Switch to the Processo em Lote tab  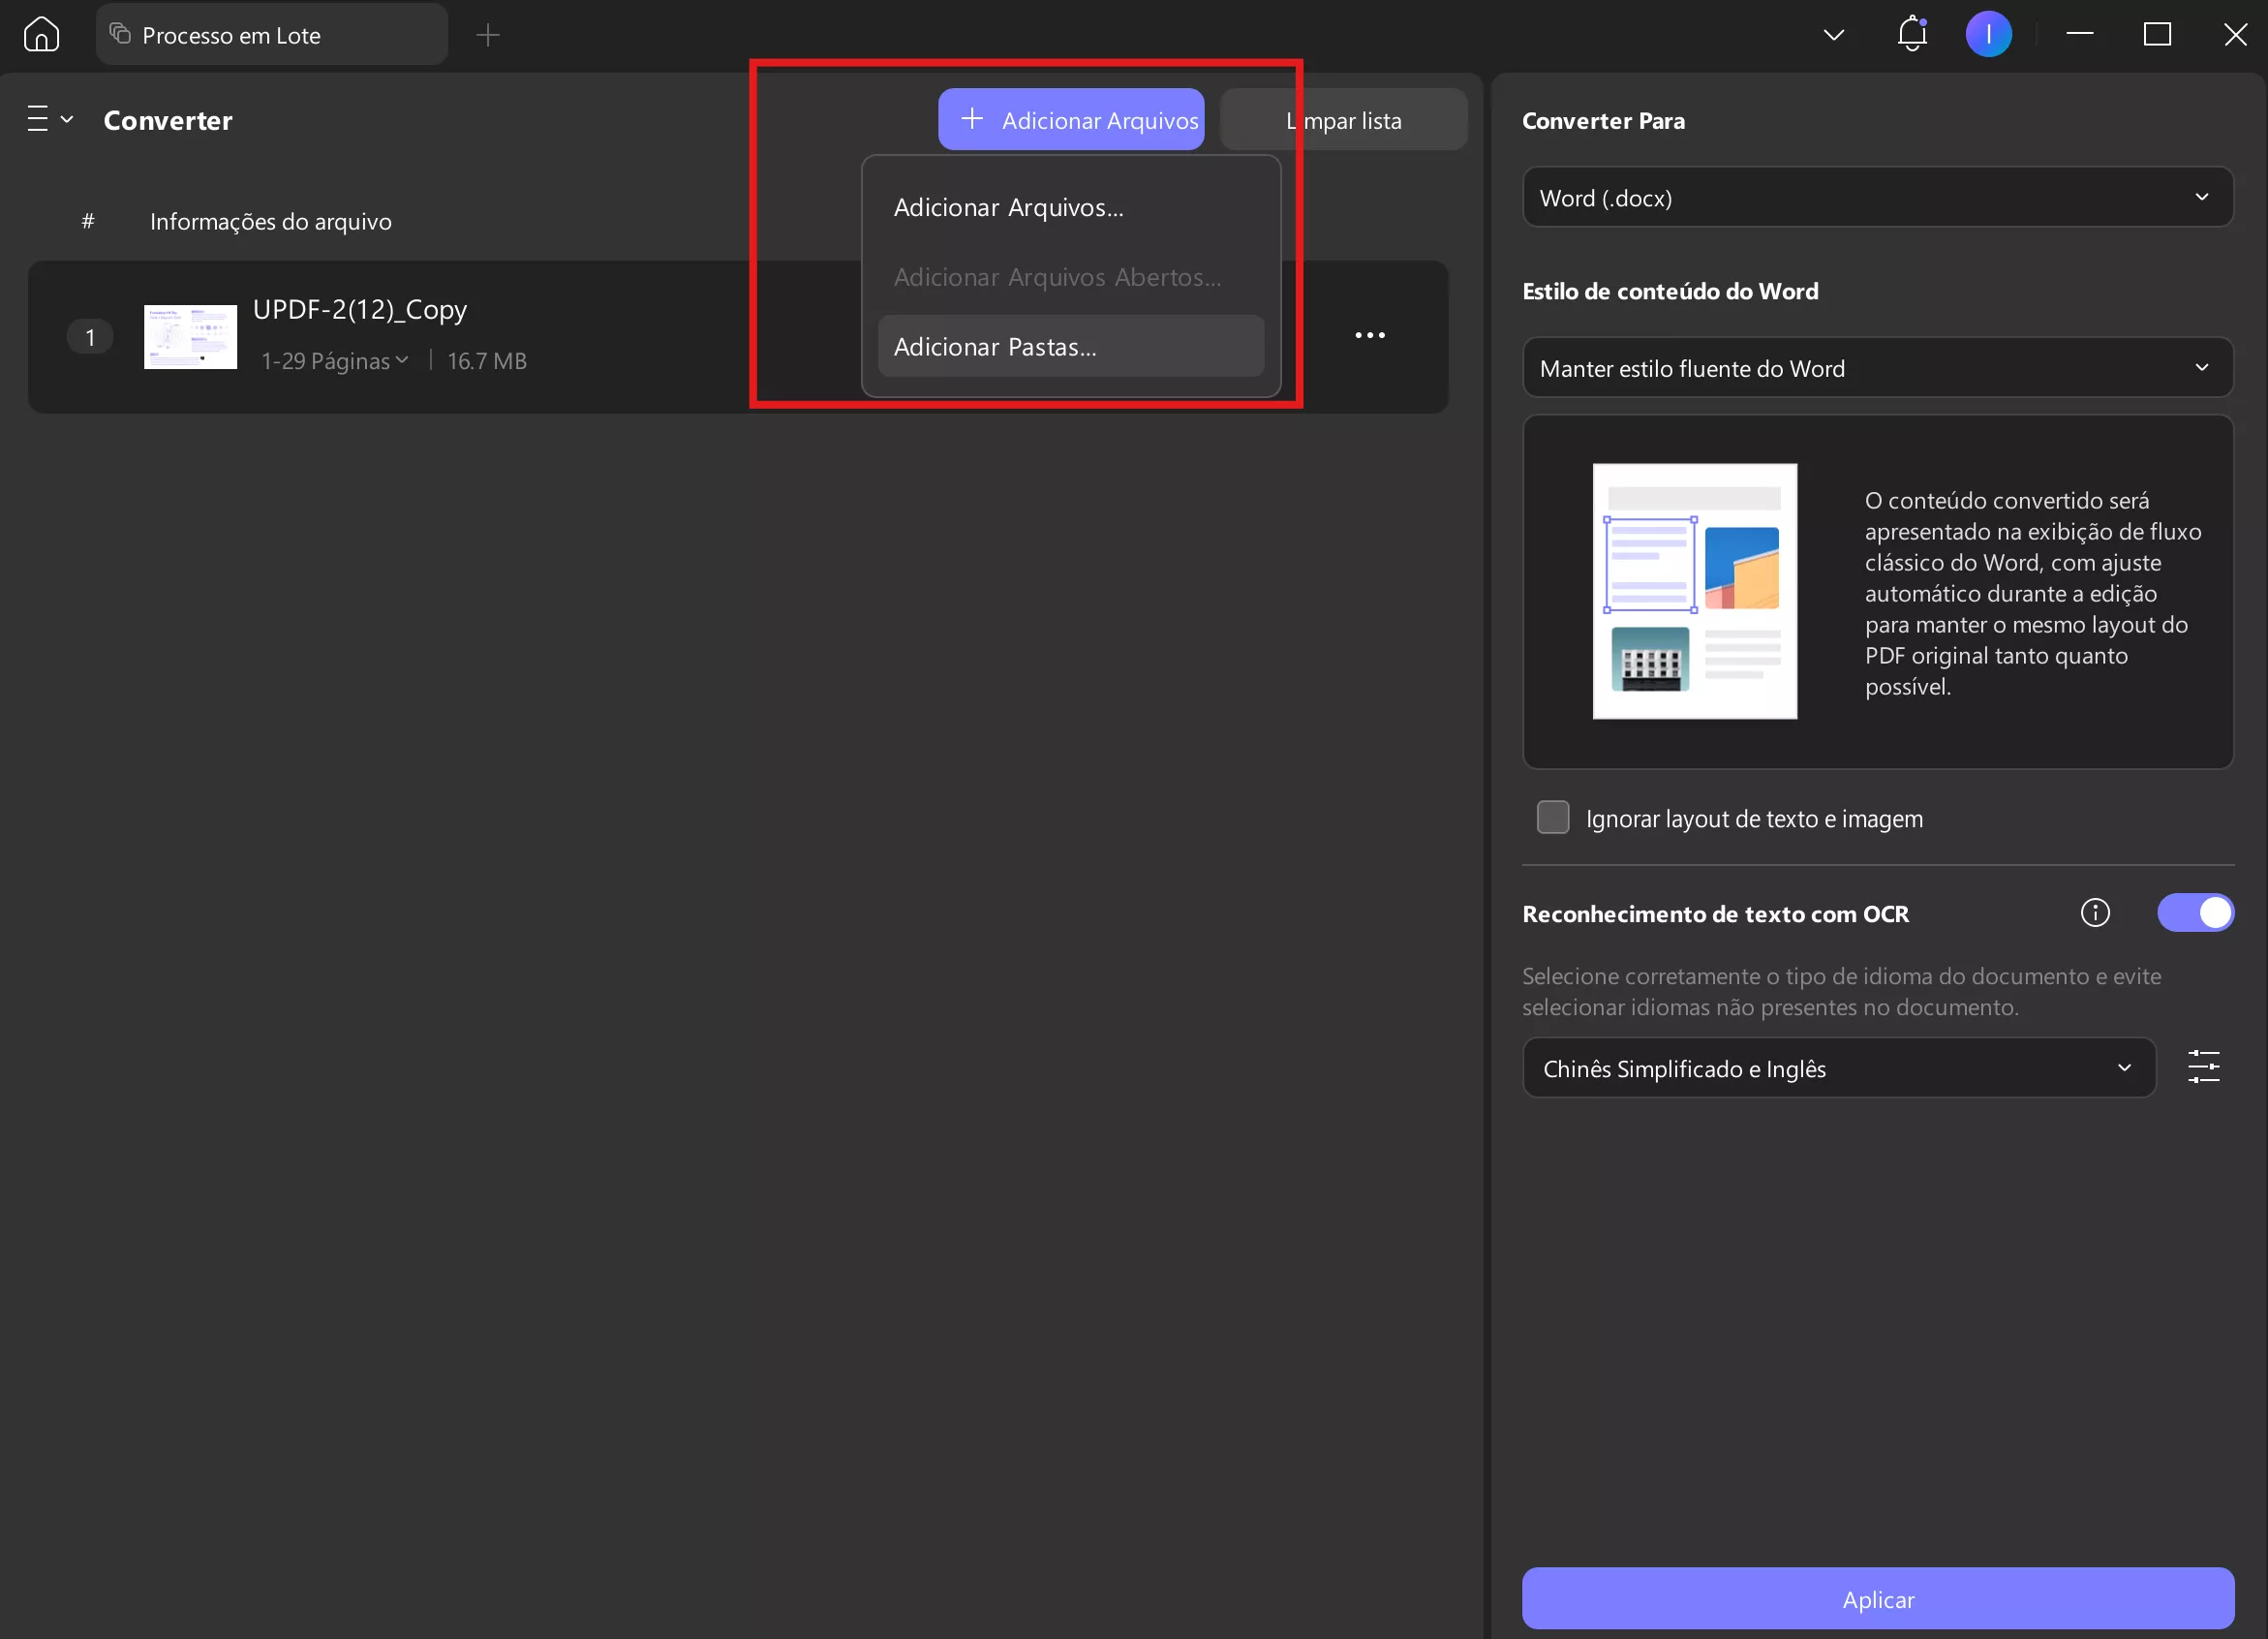tap(270, 33)
